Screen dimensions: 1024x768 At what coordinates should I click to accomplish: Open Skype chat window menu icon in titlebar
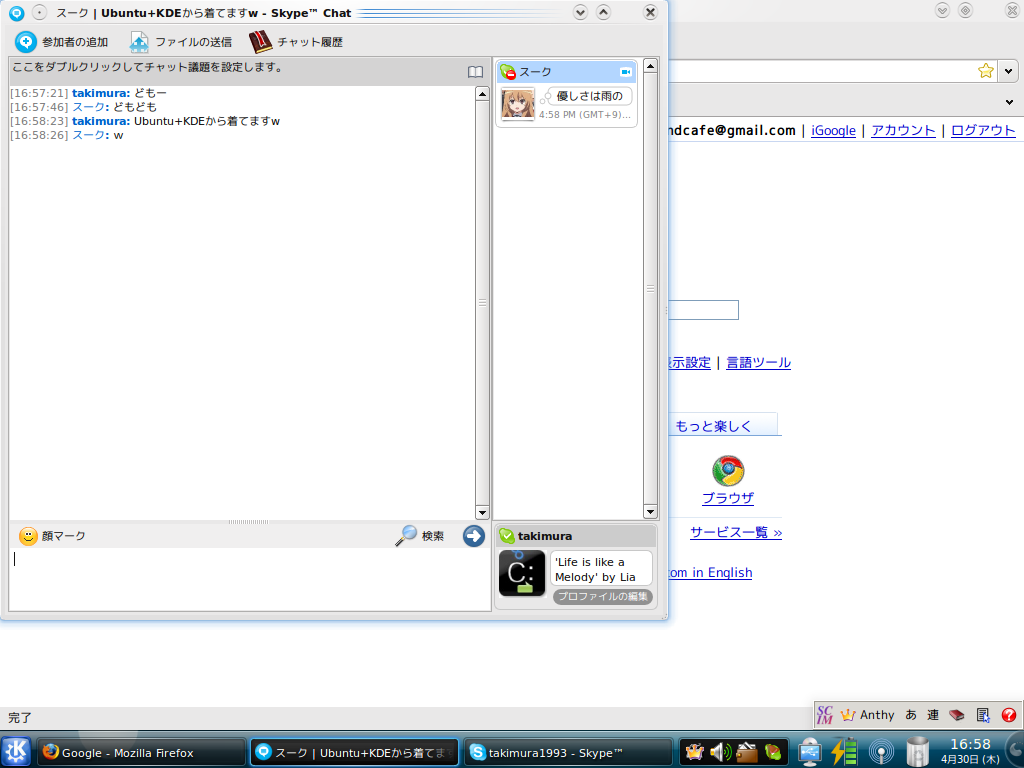tap(16, 12)
